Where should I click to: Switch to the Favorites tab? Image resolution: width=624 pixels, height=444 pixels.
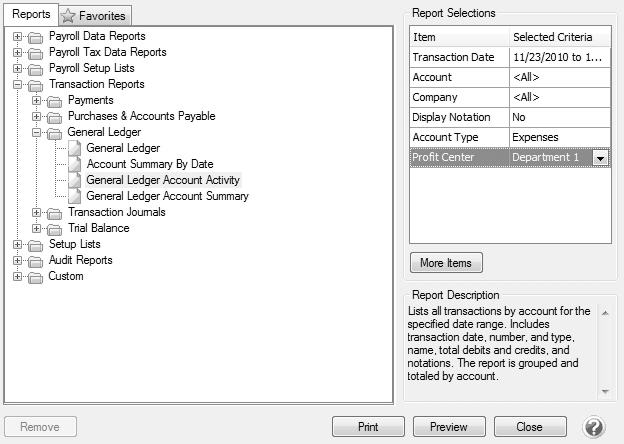coord(95,16)
